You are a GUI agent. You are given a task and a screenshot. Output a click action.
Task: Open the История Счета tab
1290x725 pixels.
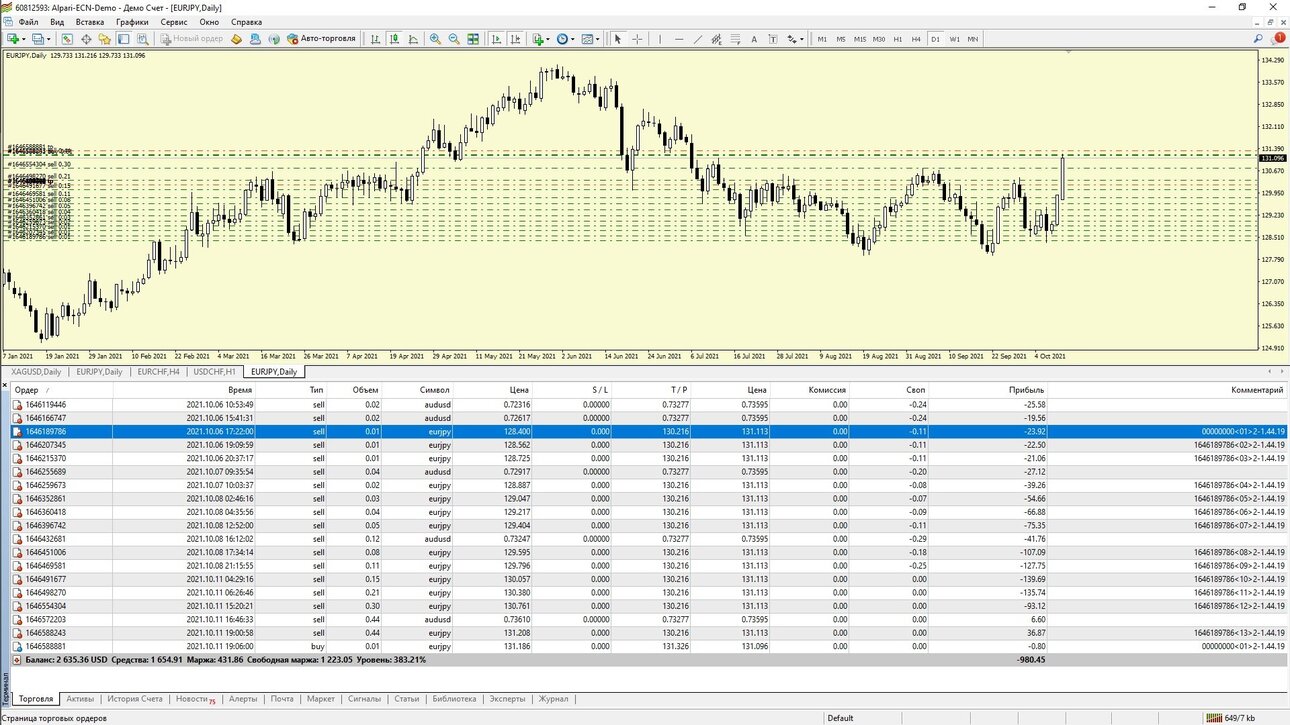135,699
